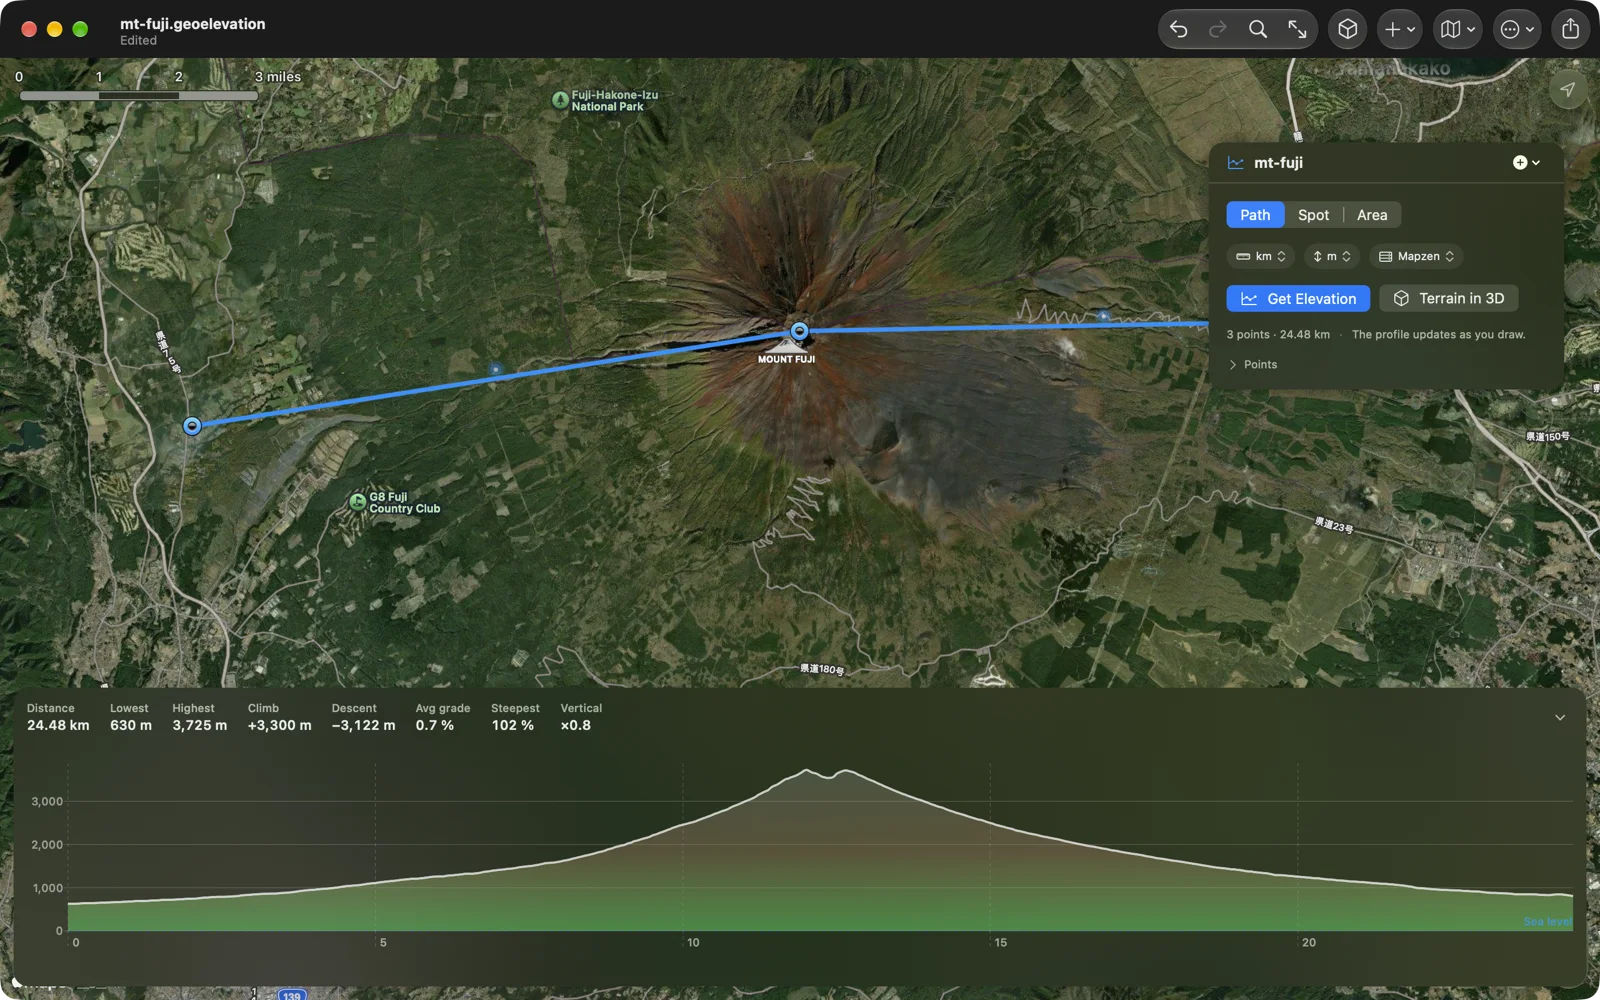
Task: Open the map style dropdown
Action: click(1457, 29)
